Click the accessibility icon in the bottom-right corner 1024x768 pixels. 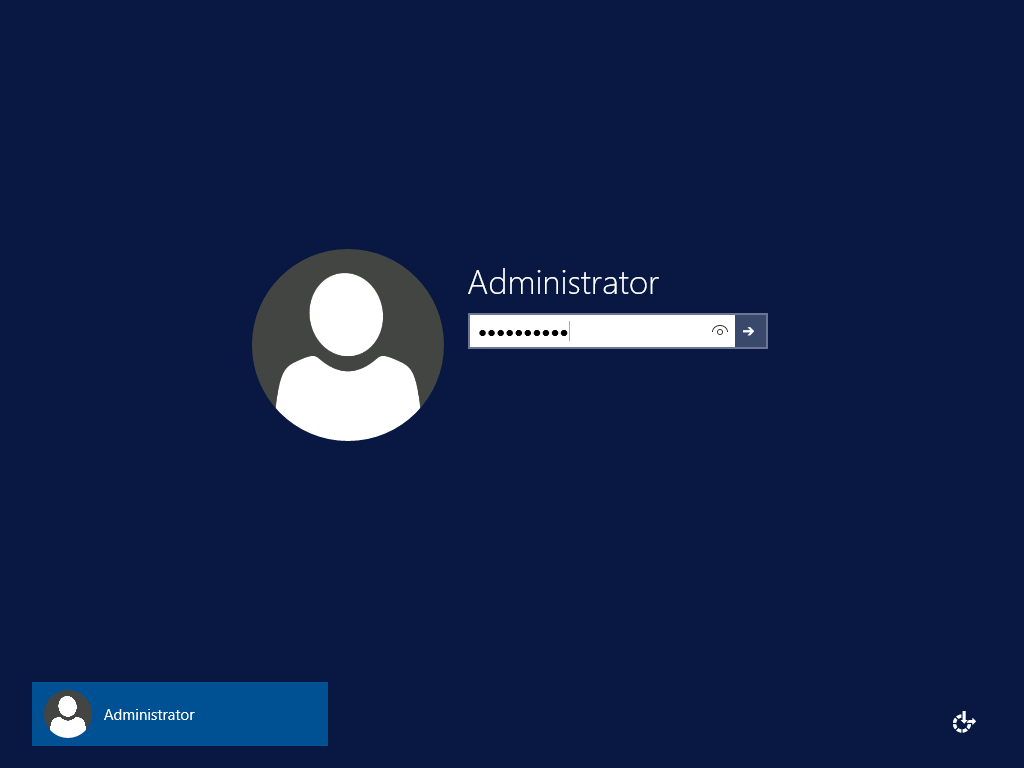pos(963,722)
